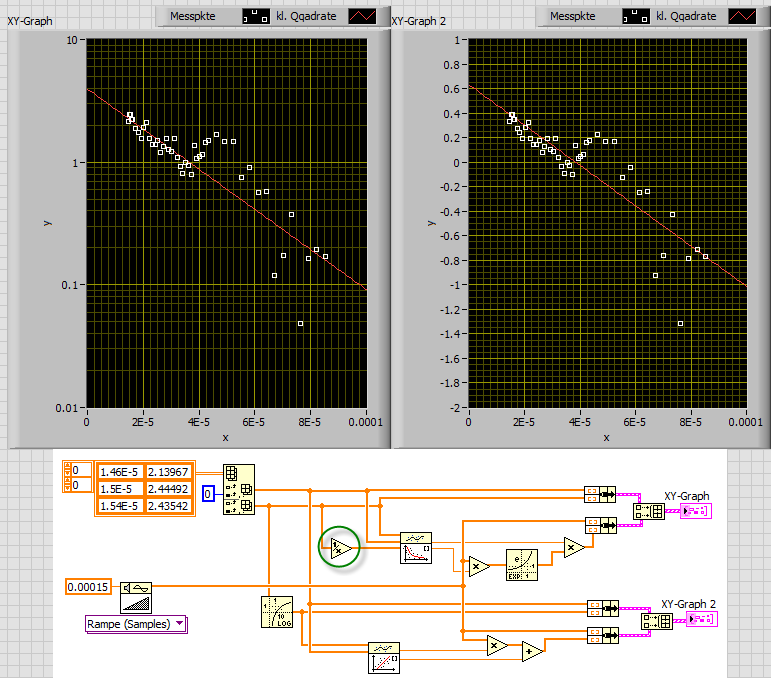Select array cell 1.5E-5

point(119,489)
